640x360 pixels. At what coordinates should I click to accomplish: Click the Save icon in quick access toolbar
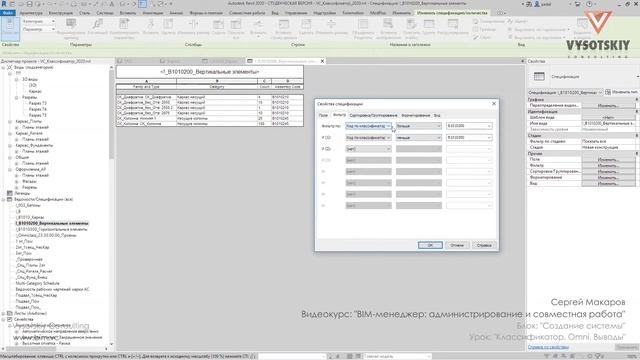pyautogui.click(x=29, y=4)
